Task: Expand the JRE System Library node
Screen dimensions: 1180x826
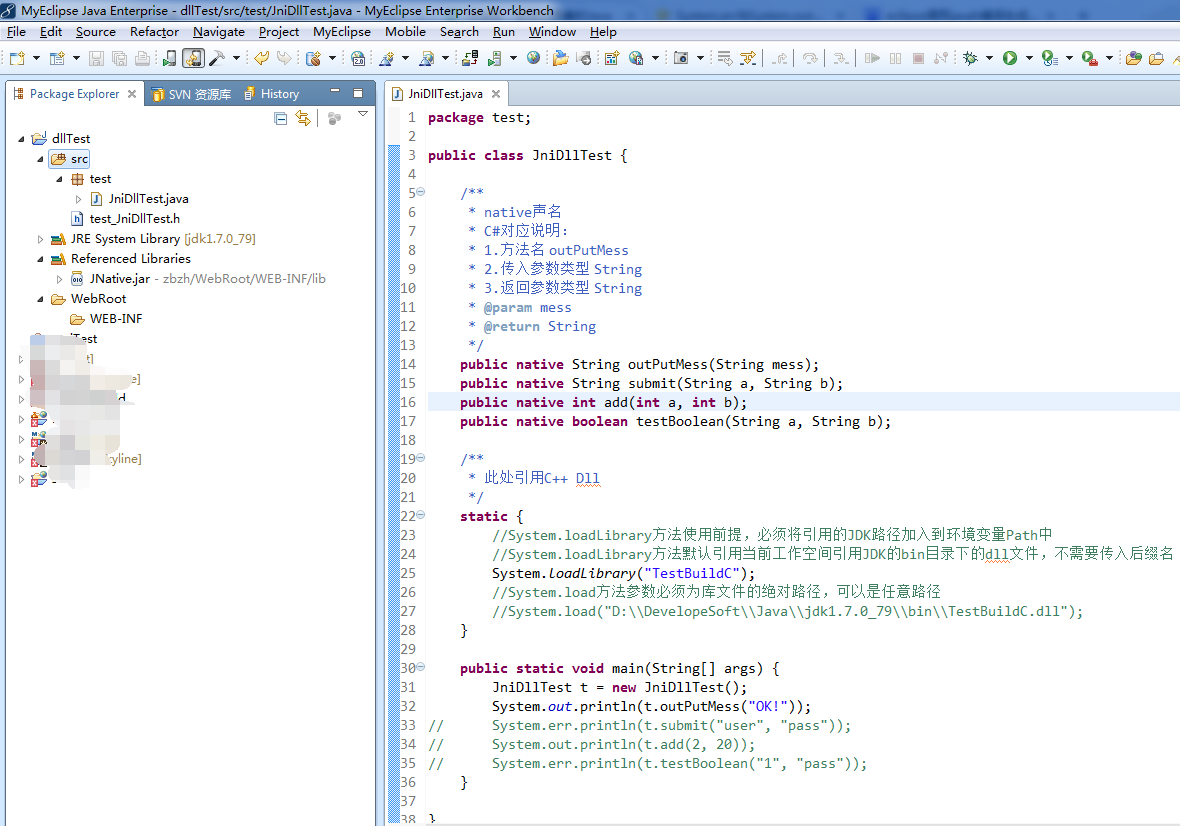Action: (x=40, y=239)
